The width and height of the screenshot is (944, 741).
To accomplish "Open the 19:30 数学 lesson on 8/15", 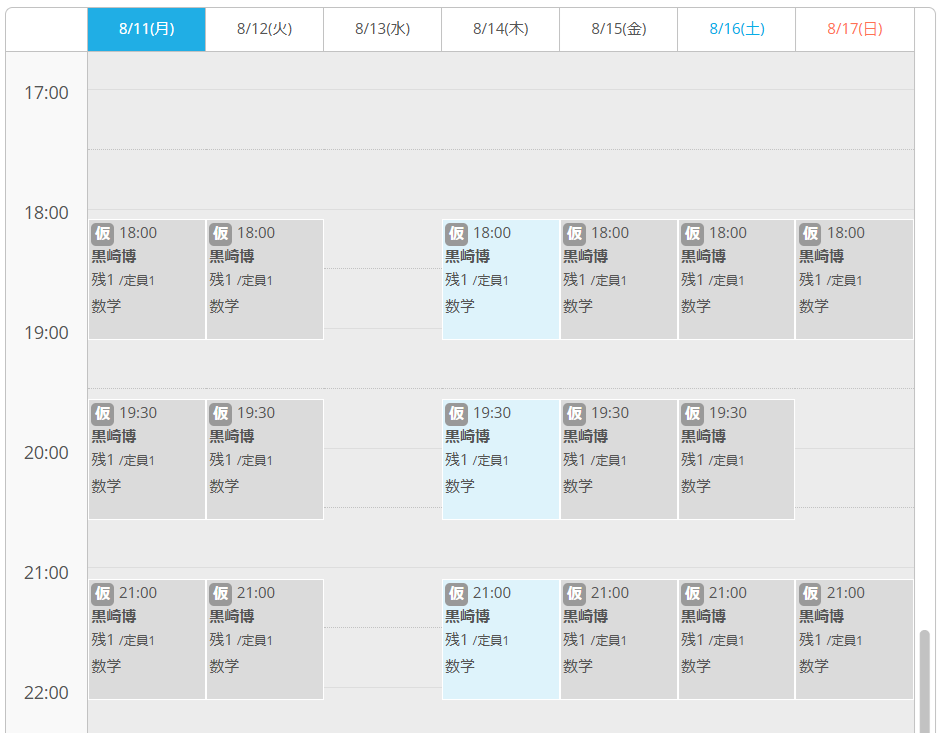I will pos(619,459).
